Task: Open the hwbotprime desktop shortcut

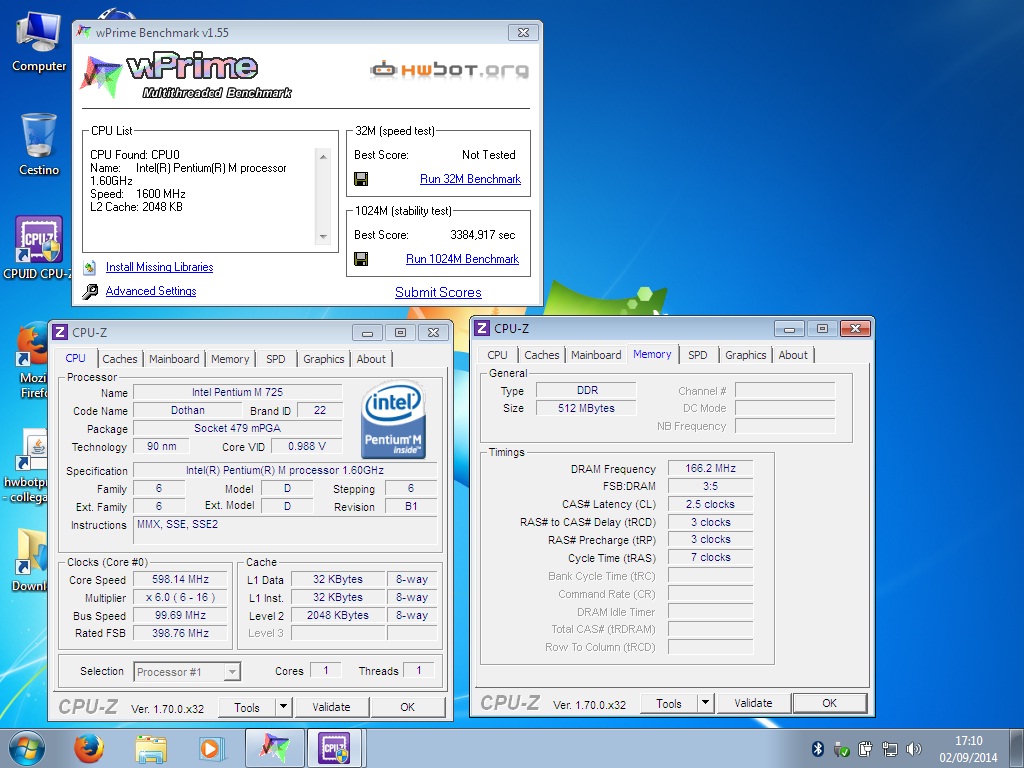Action: point(26,465)
